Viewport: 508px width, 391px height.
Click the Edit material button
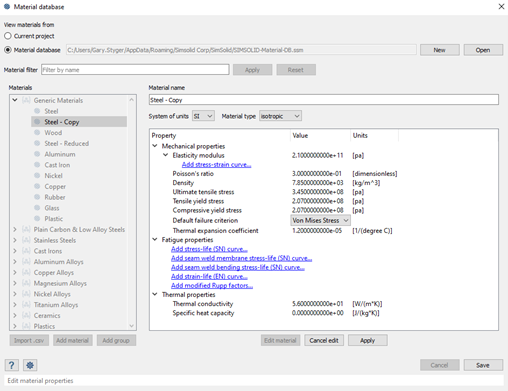pyautogui.click(x=280, y=340)
